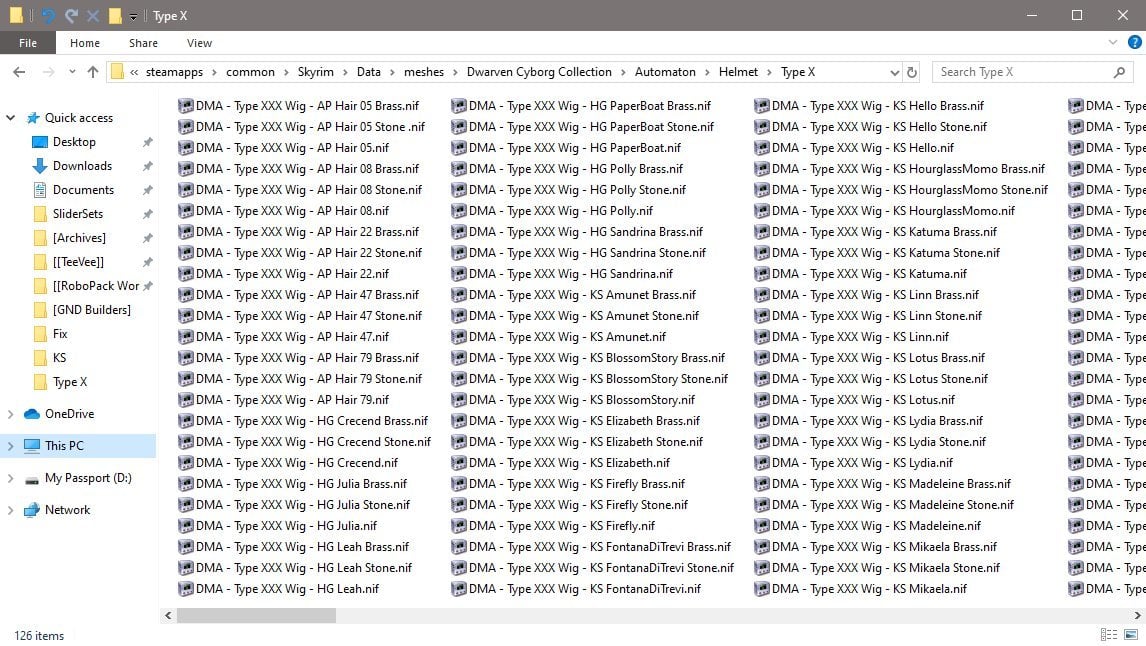Click nif icon of KS Lotus.nif
Screen dimensions: 1146x646
pyautogui.click(x=761, y=400)
